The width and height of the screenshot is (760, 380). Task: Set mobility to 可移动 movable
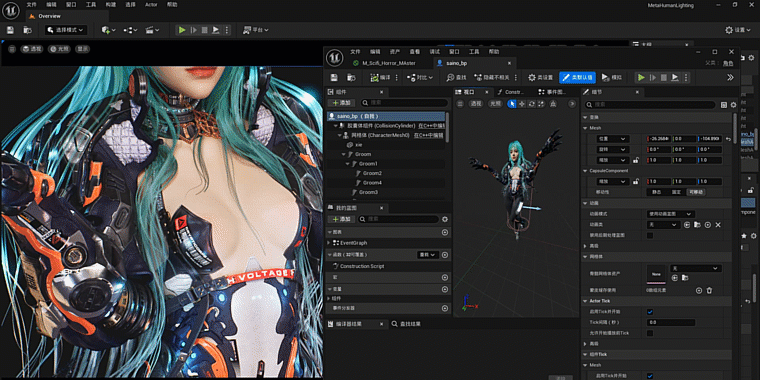pos(696,192)
